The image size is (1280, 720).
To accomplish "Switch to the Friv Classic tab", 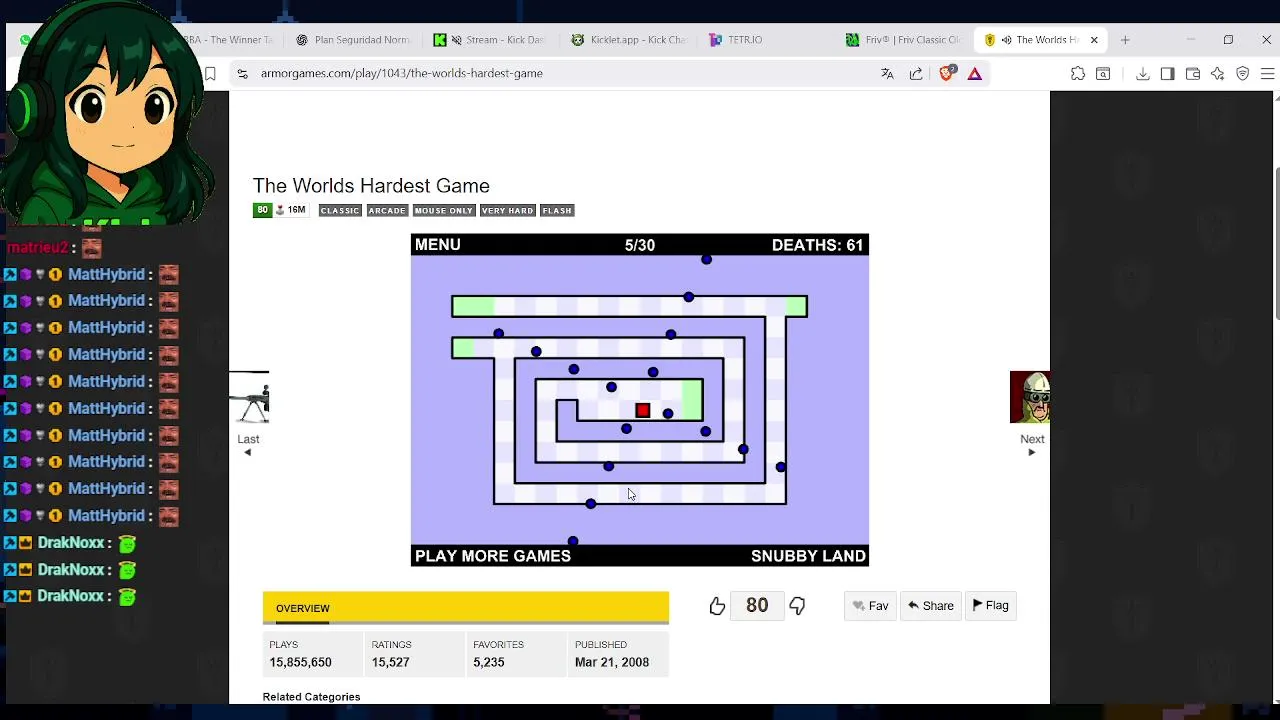I will [x=904, y=40].
